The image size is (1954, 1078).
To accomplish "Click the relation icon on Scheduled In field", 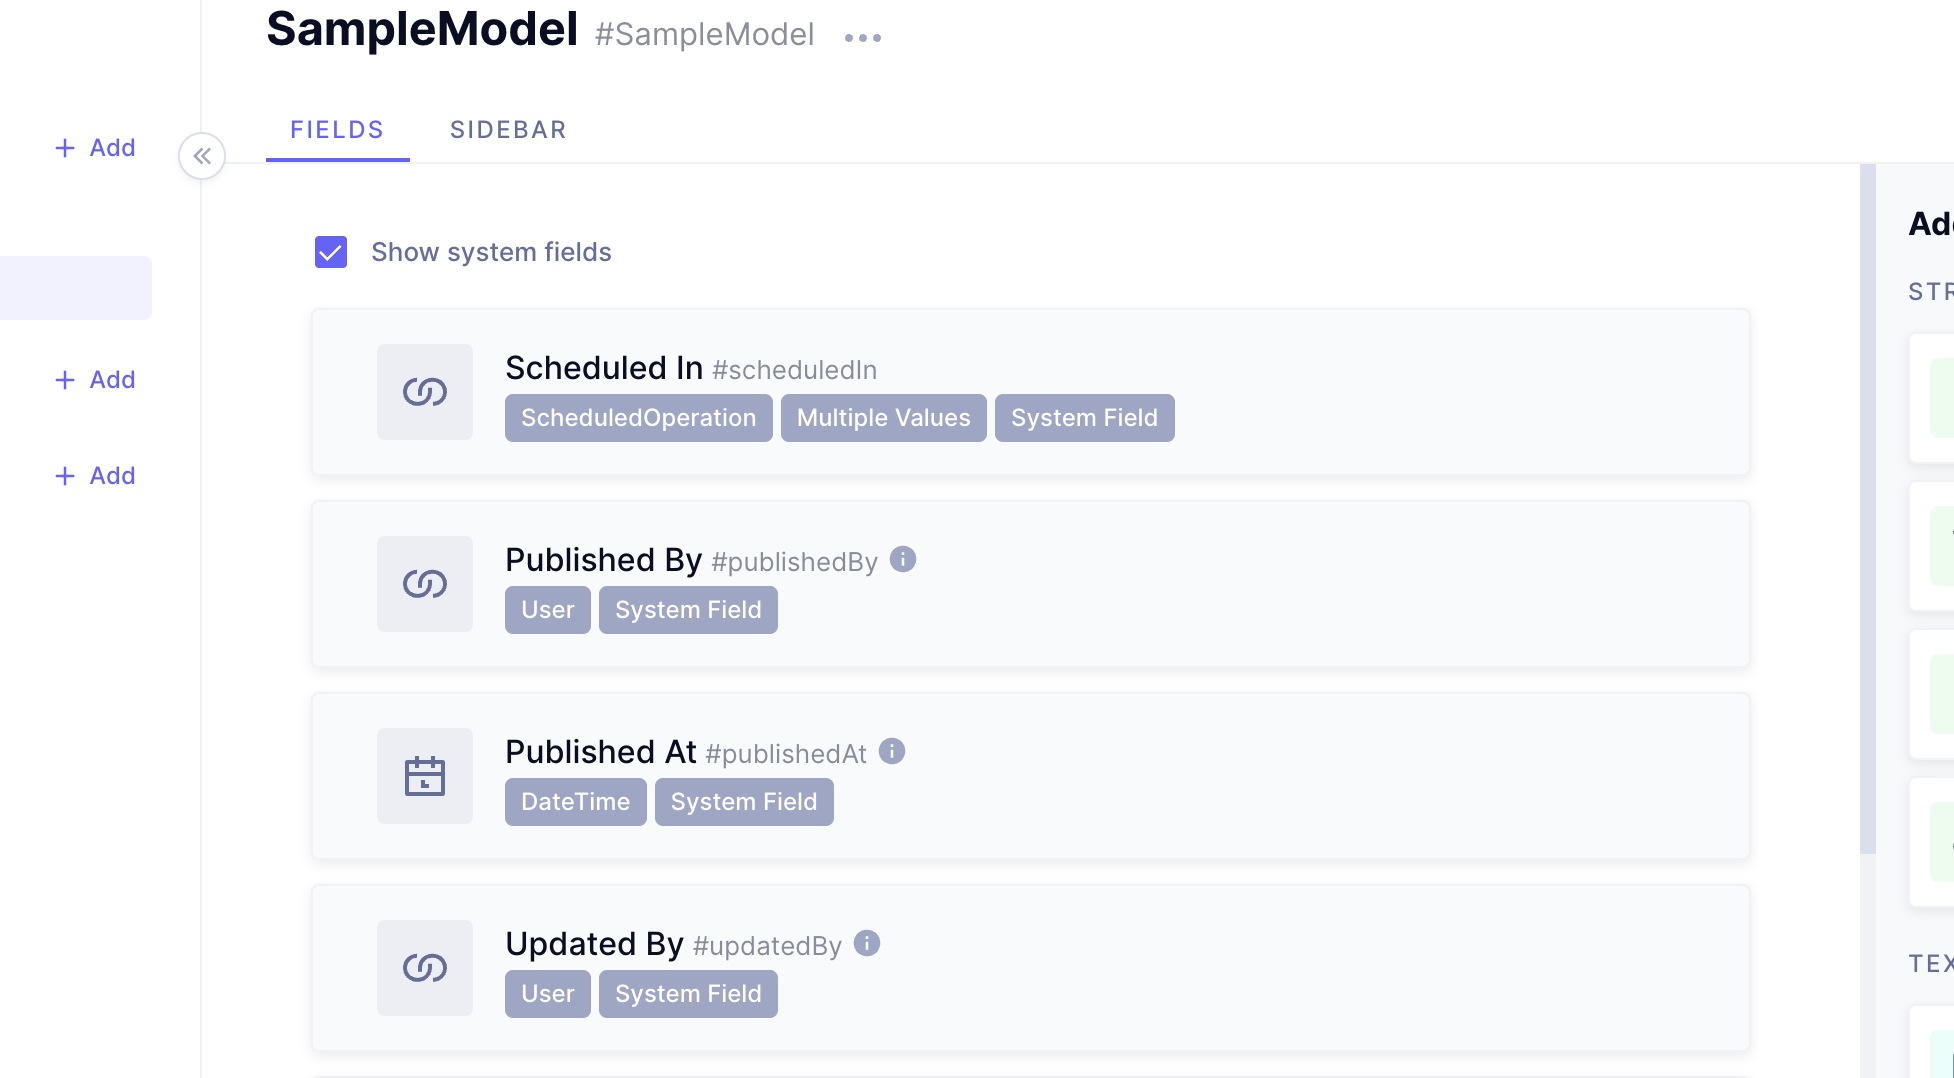I will (425, 392).
